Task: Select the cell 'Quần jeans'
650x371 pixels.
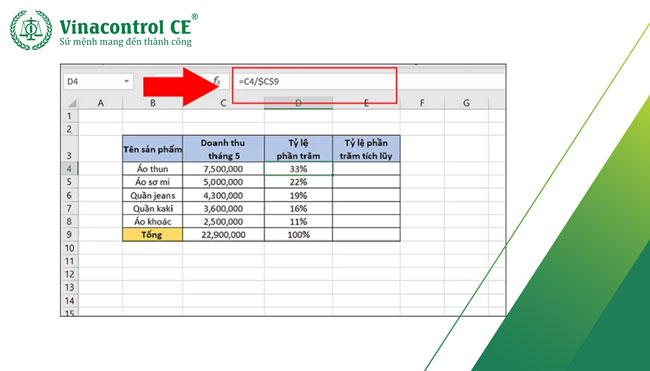Action: coord(153,195)
